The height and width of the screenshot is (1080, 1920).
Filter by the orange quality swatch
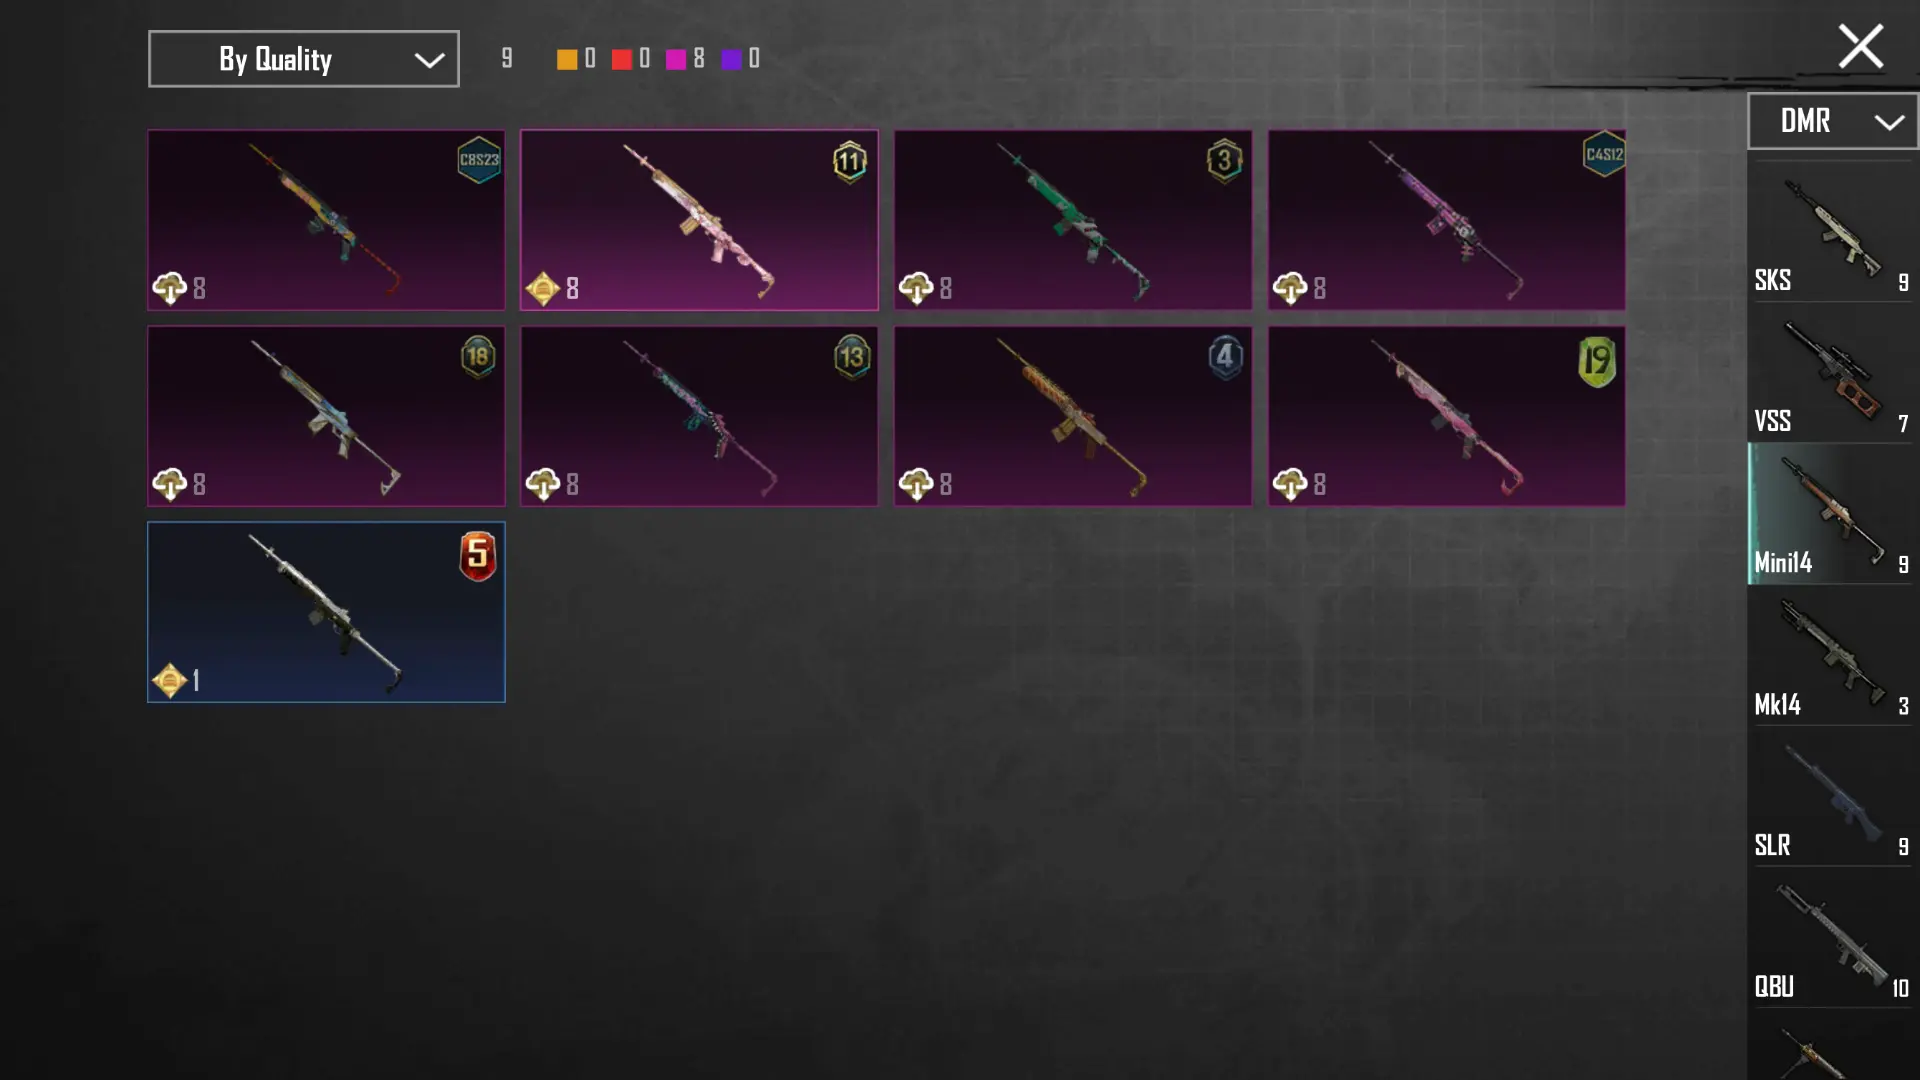coord(567,60)
